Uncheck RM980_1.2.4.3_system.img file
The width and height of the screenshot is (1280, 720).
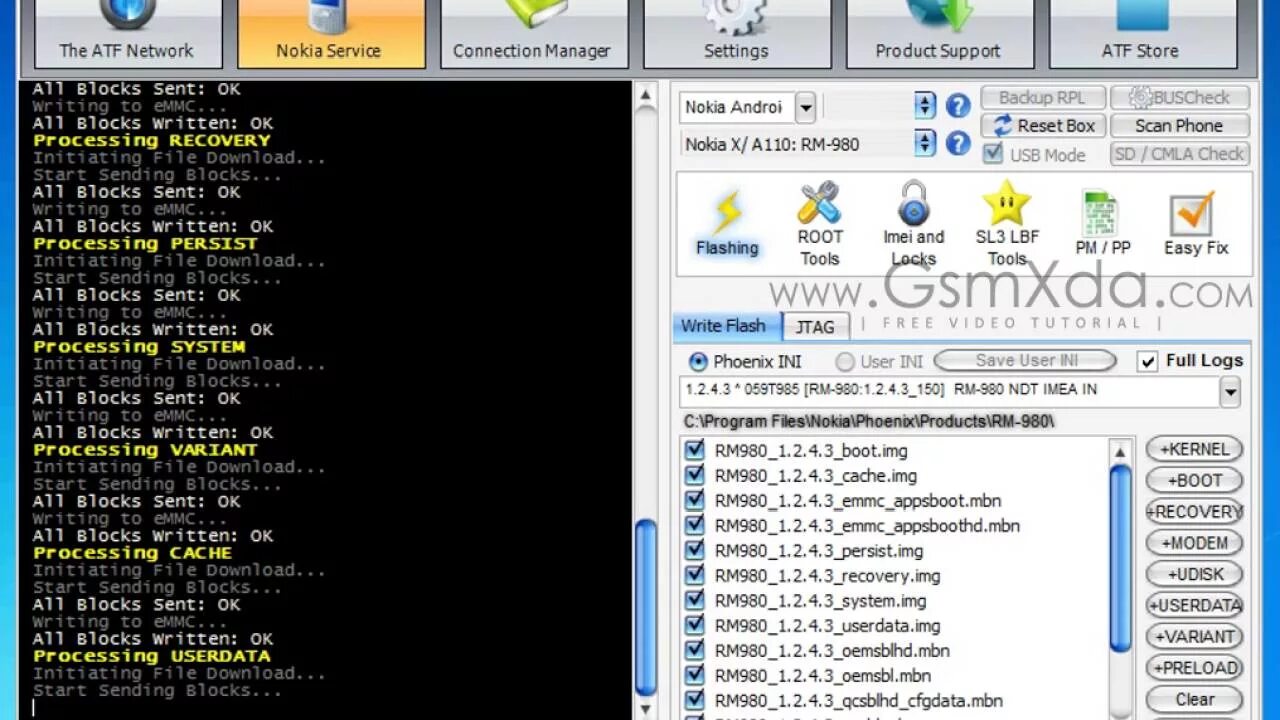(695, 601)
